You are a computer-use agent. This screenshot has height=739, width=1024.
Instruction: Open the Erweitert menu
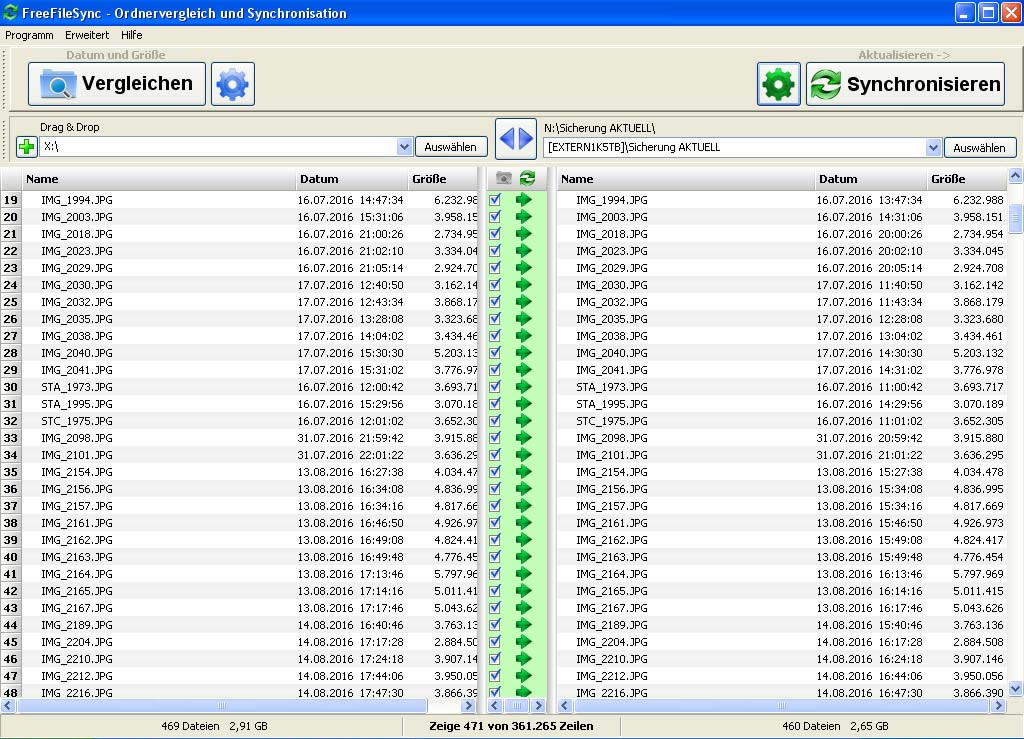click(87, 35)
